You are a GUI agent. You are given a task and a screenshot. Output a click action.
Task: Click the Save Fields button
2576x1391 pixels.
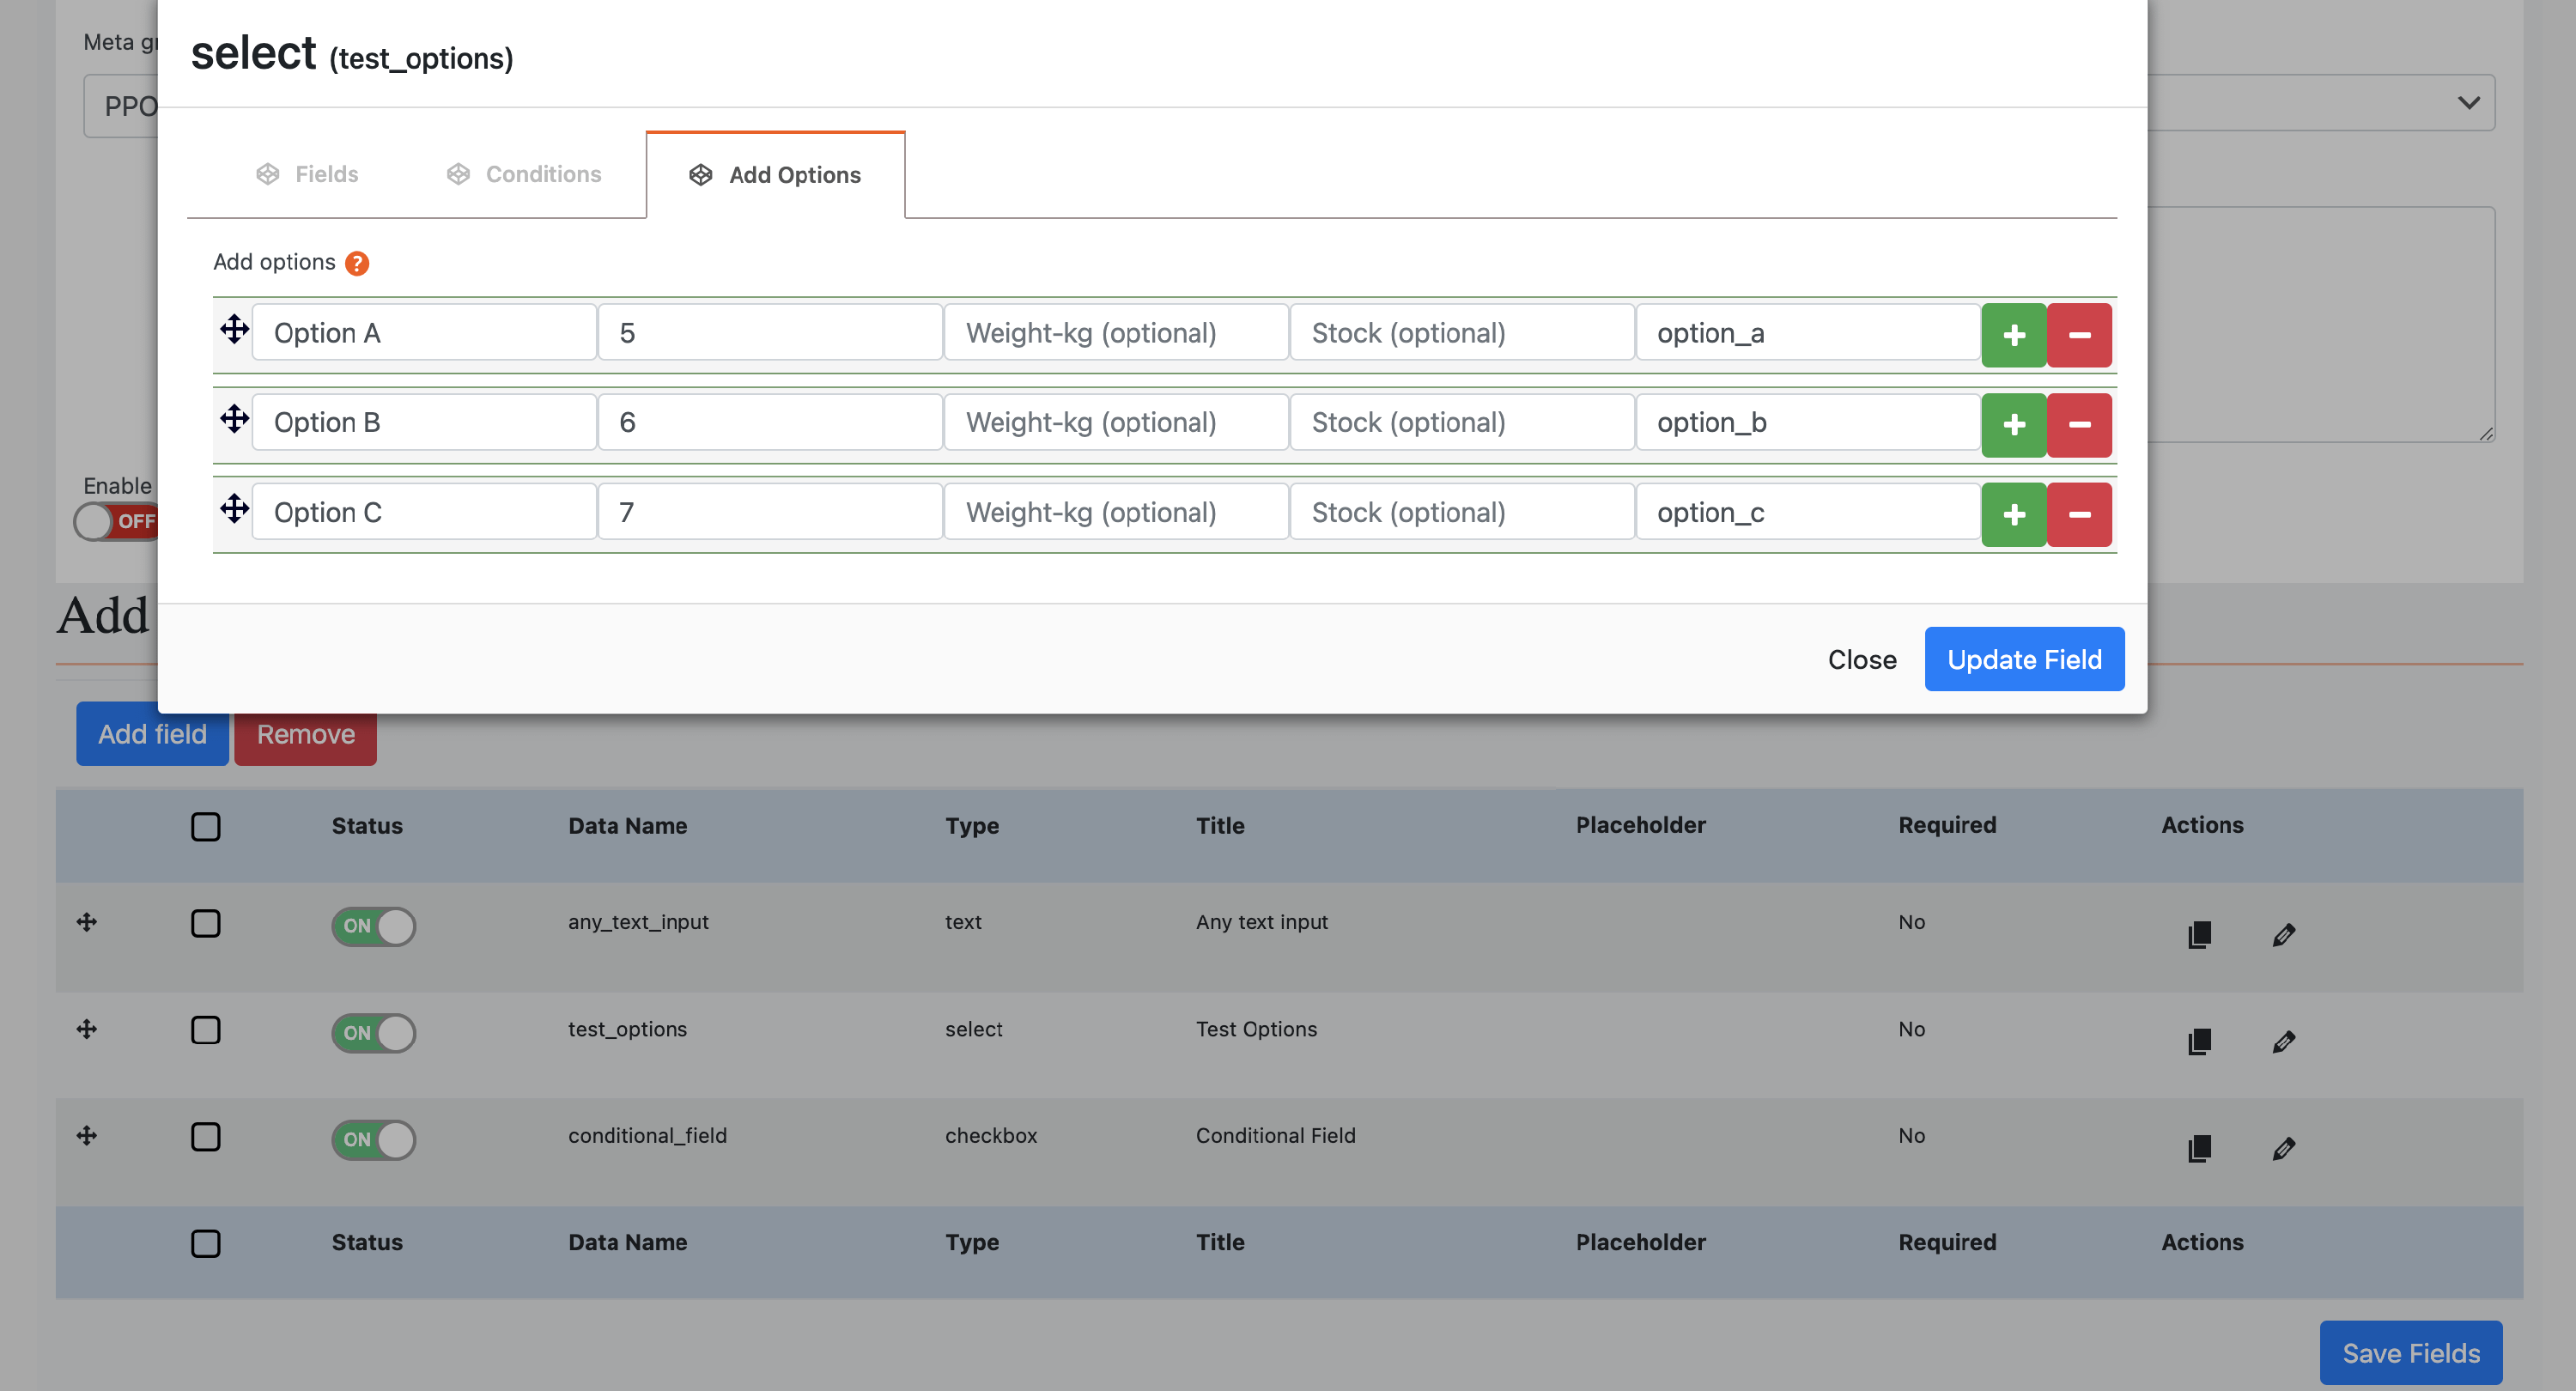point(2410,1352)
